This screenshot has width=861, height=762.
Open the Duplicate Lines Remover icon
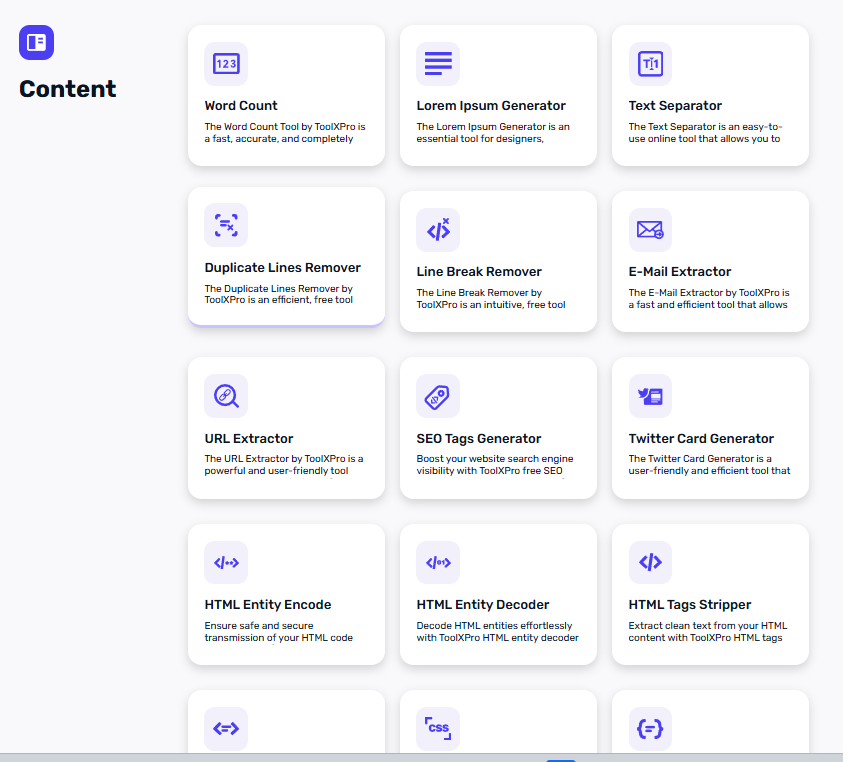226,225
